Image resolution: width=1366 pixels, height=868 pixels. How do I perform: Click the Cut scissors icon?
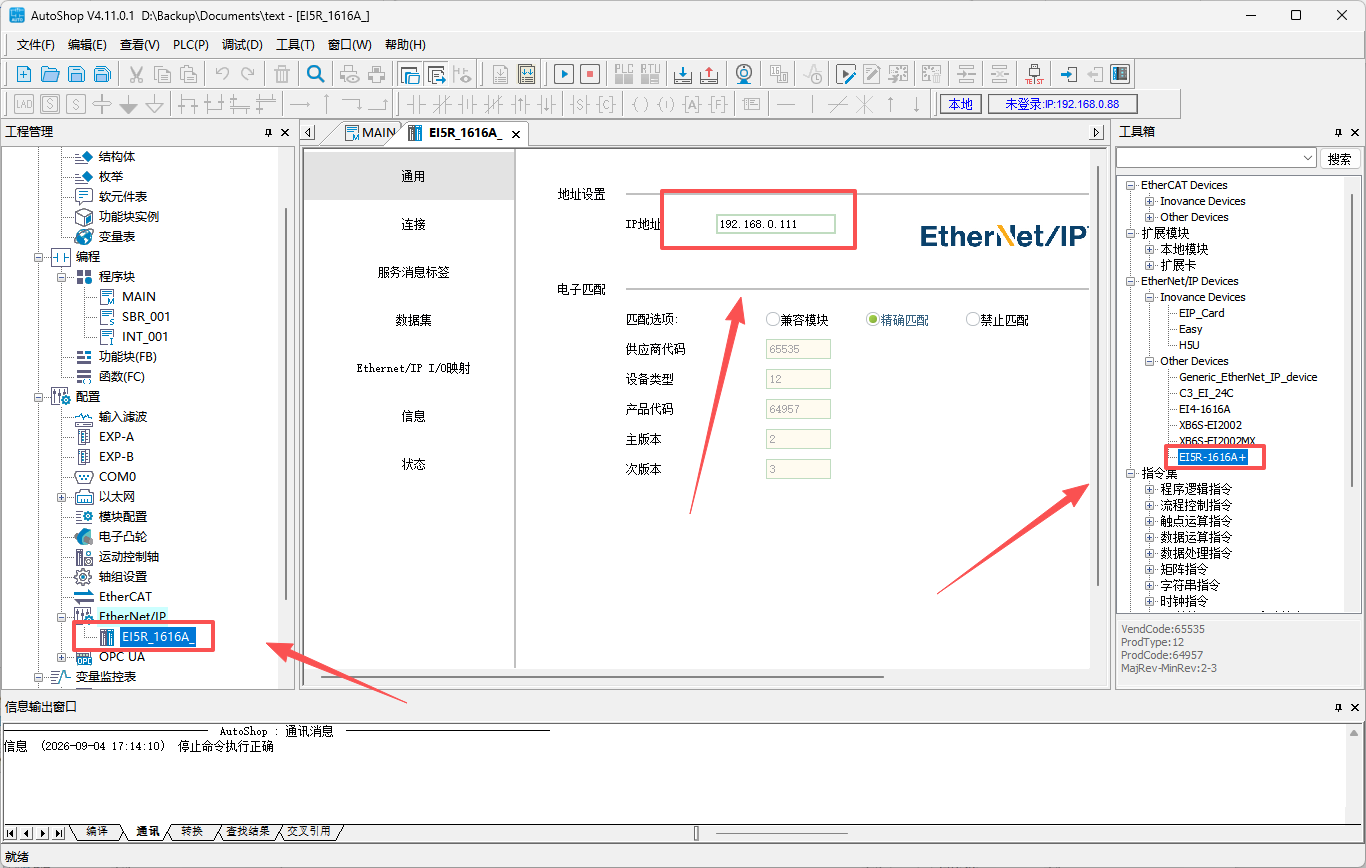136,74
